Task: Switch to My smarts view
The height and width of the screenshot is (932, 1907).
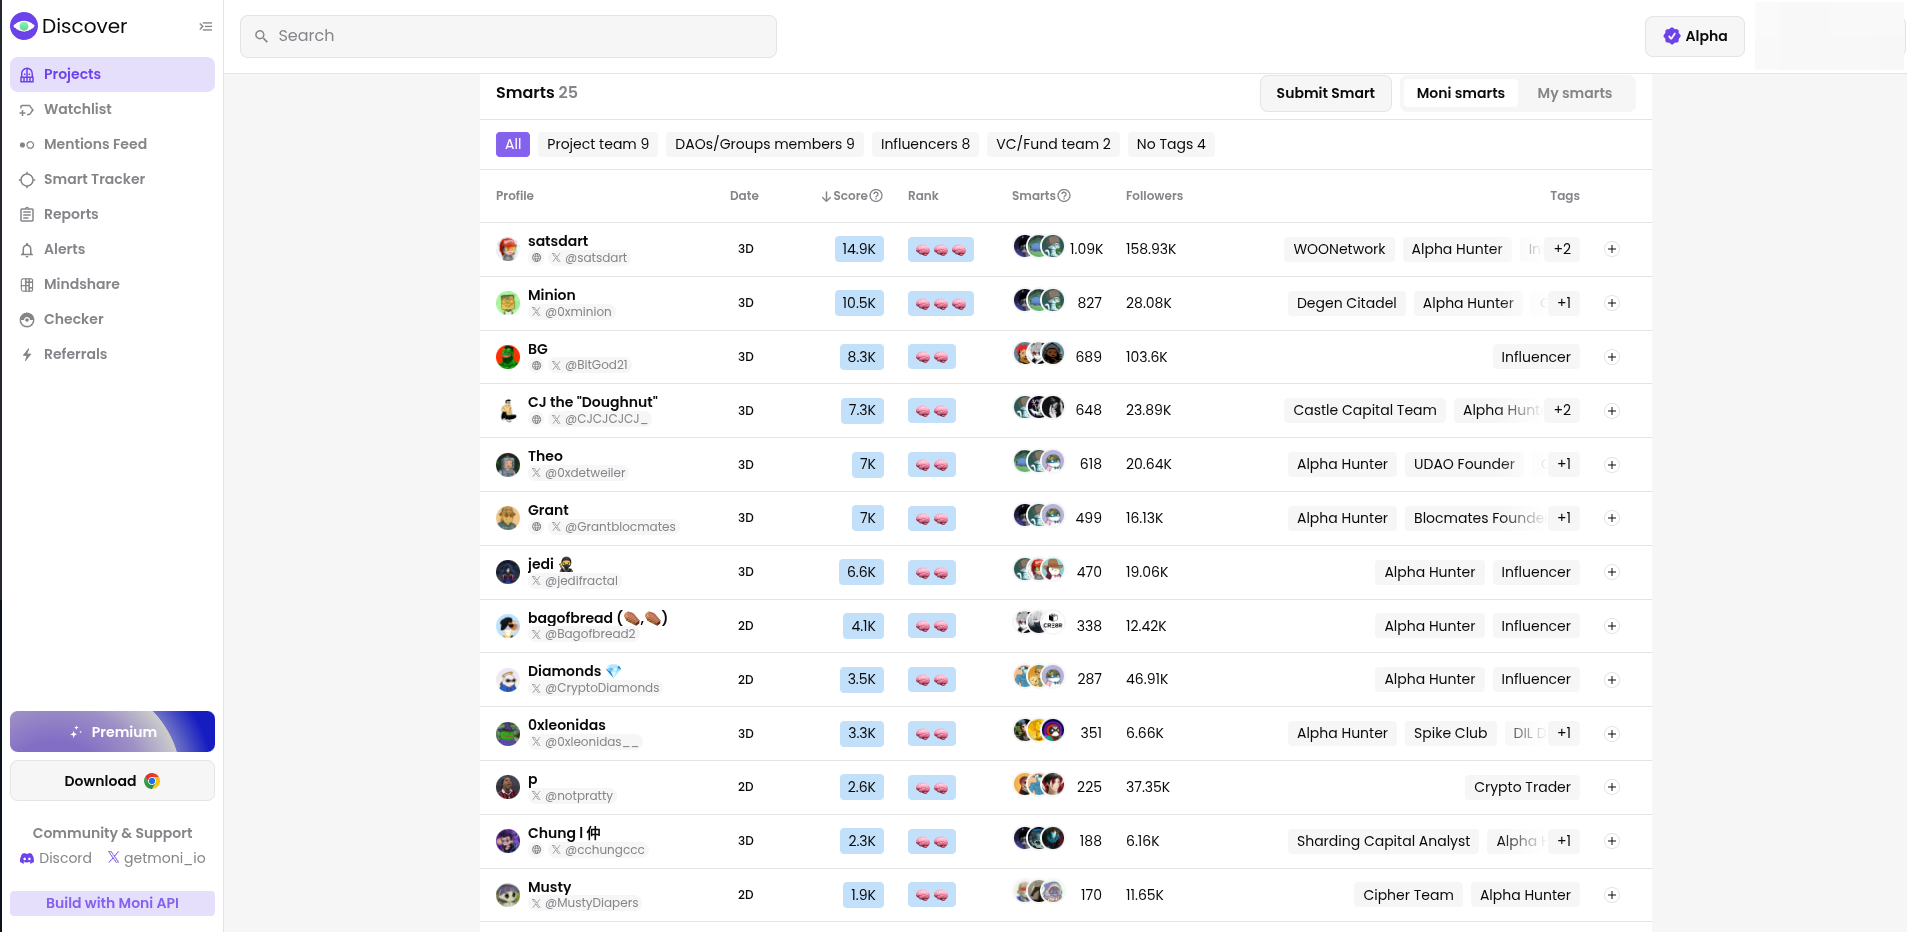Action: click(1574, 93)
